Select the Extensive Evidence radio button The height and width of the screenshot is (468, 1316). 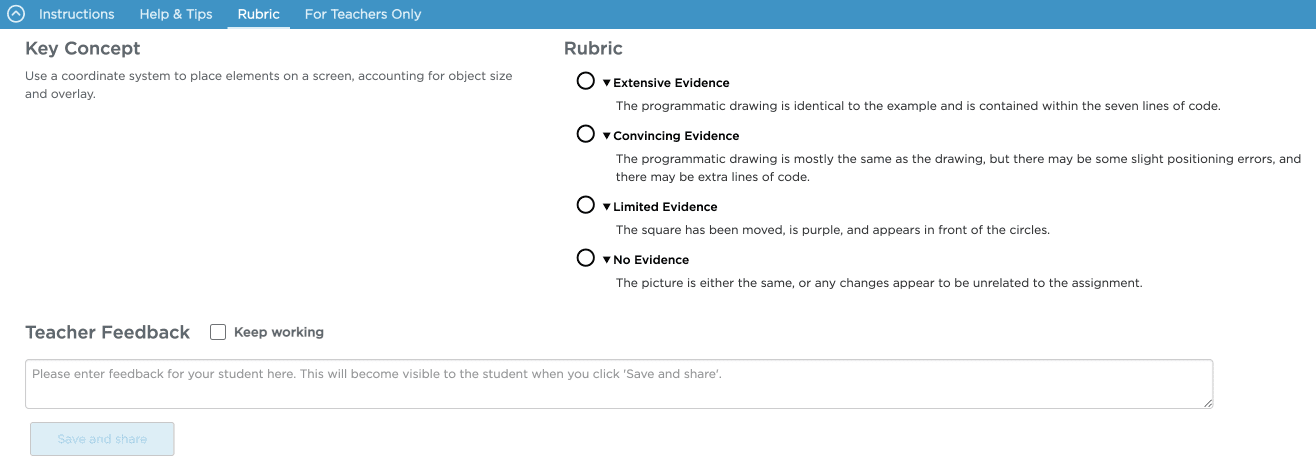pos(586,81)
